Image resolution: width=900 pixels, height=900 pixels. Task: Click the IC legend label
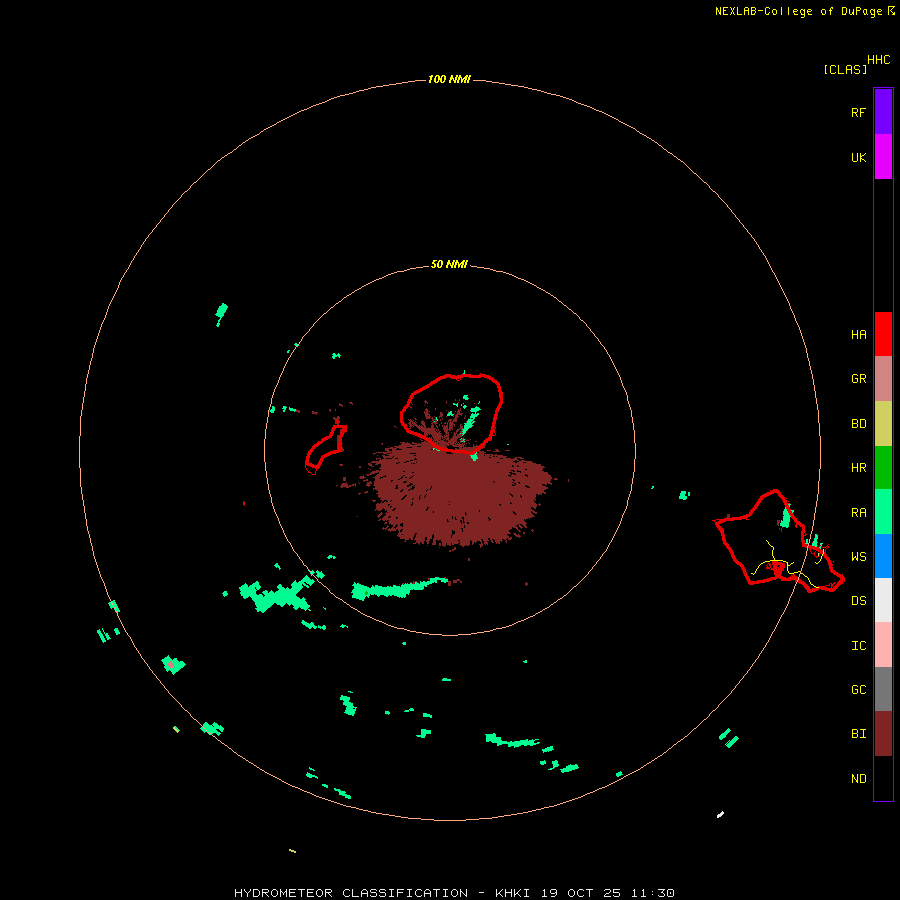click(x=858, y=646)
